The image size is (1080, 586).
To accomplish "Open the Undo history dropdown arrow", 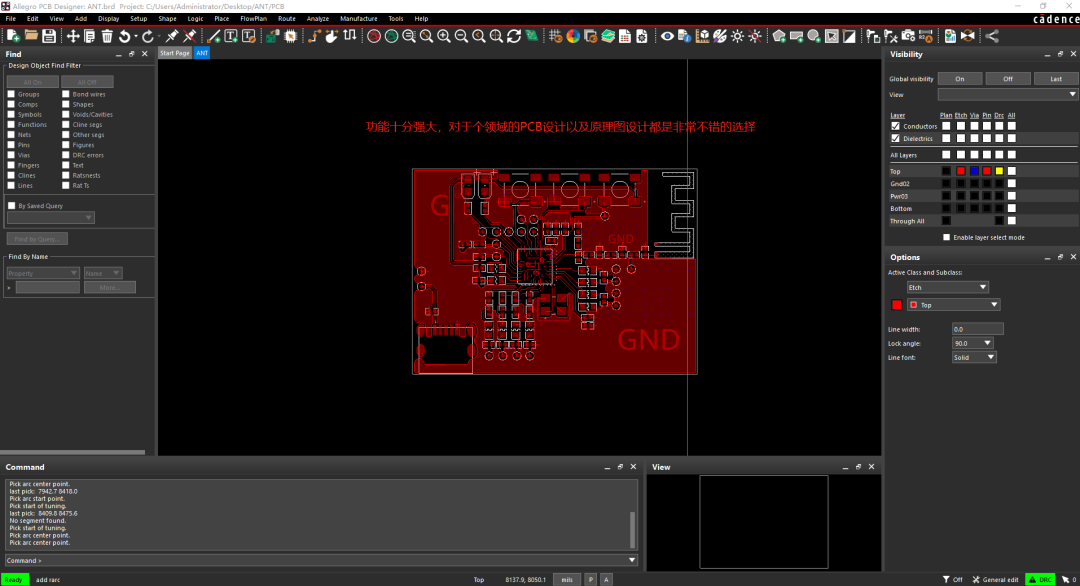I will (x=136, y=36).
